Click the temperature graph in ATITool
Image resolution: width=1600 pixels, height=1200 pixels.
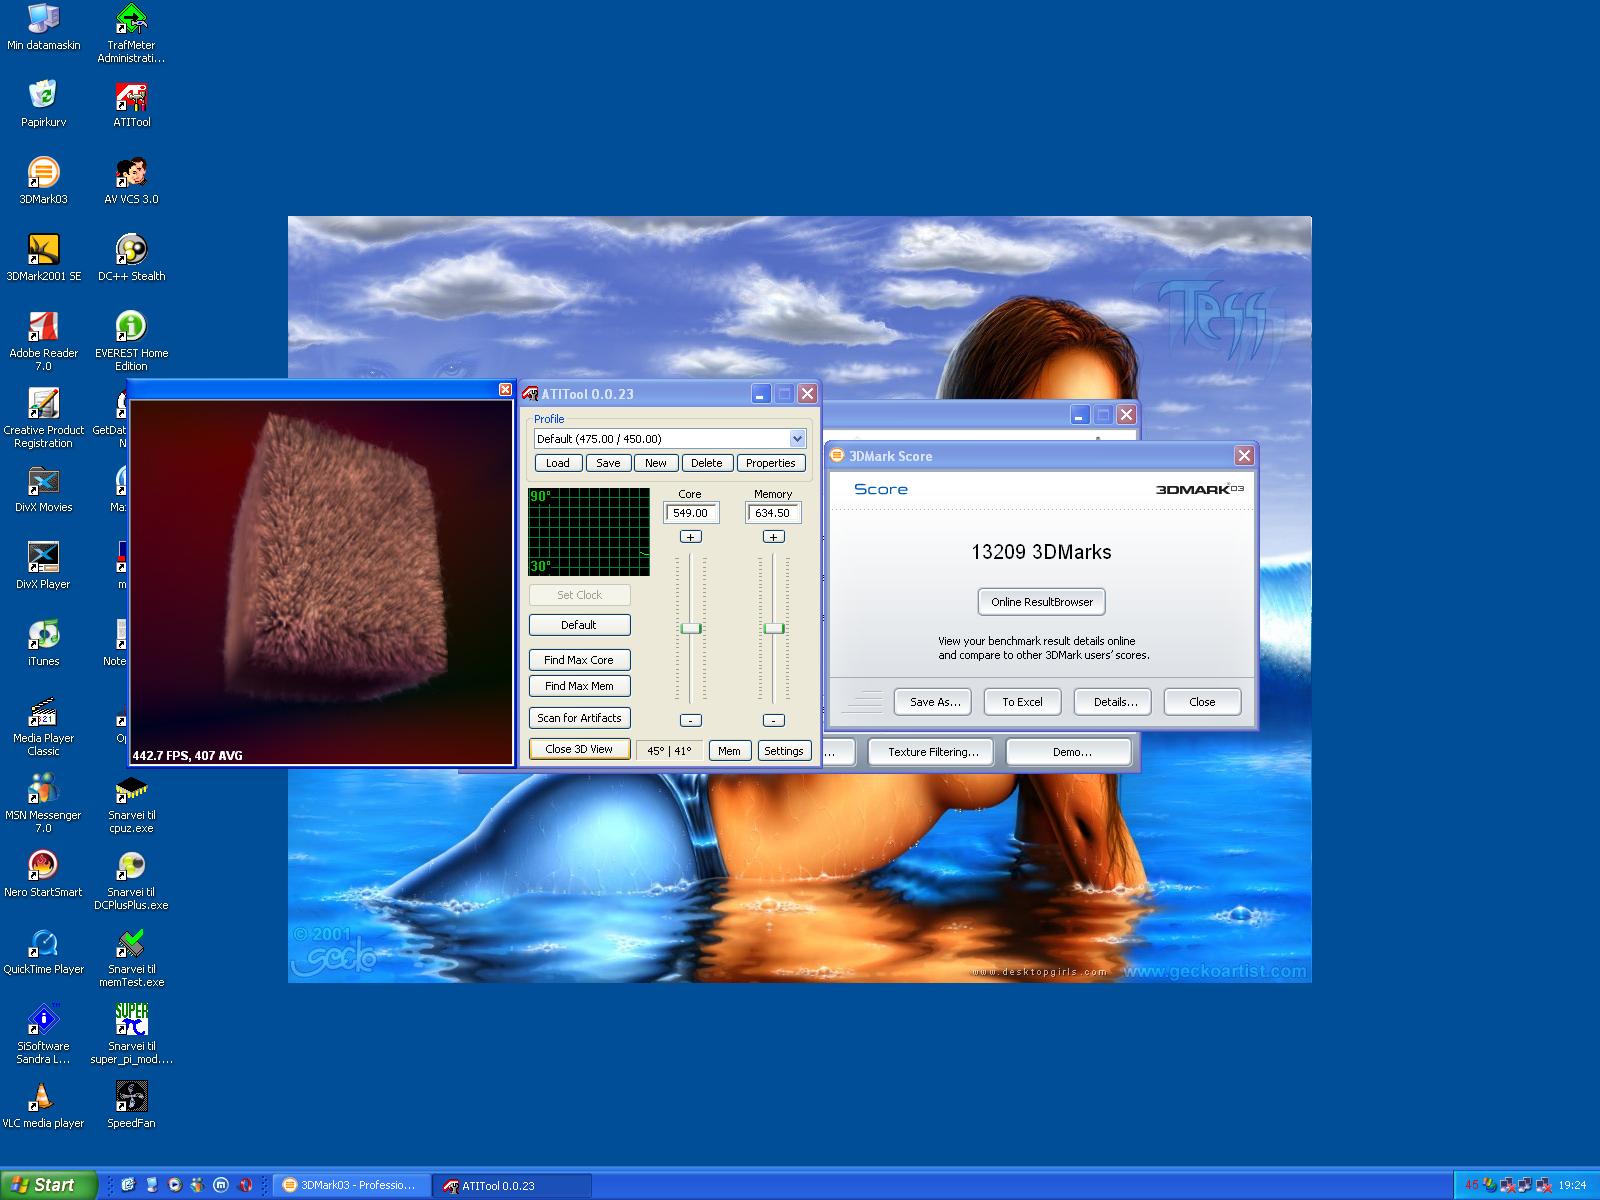tap(589, 532)
